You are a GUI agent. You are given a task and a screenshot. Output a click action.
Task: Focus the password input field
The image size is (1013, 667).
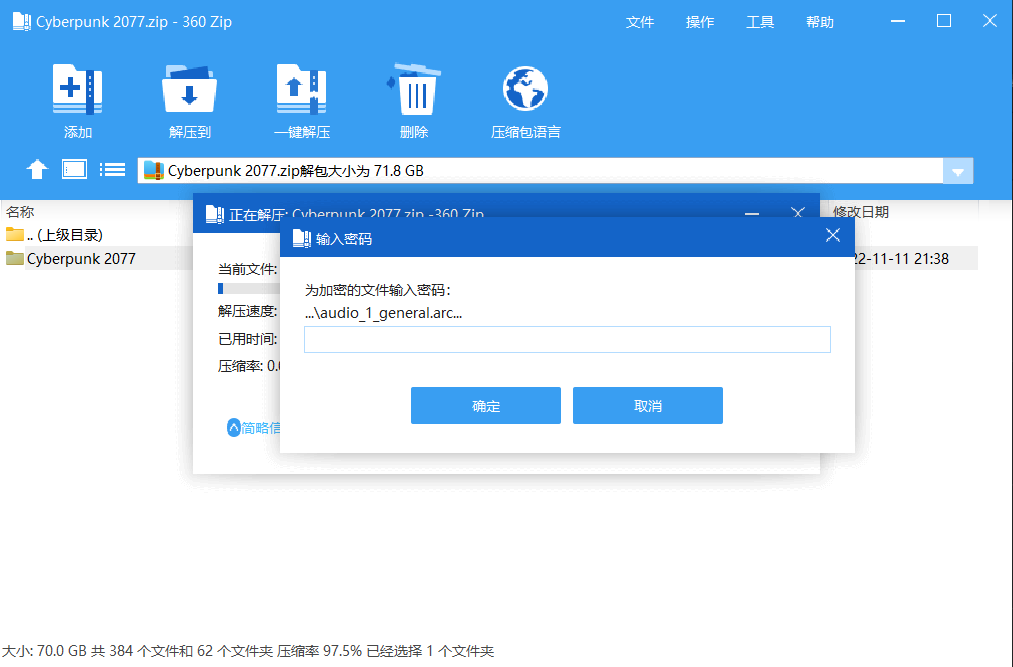567,339
